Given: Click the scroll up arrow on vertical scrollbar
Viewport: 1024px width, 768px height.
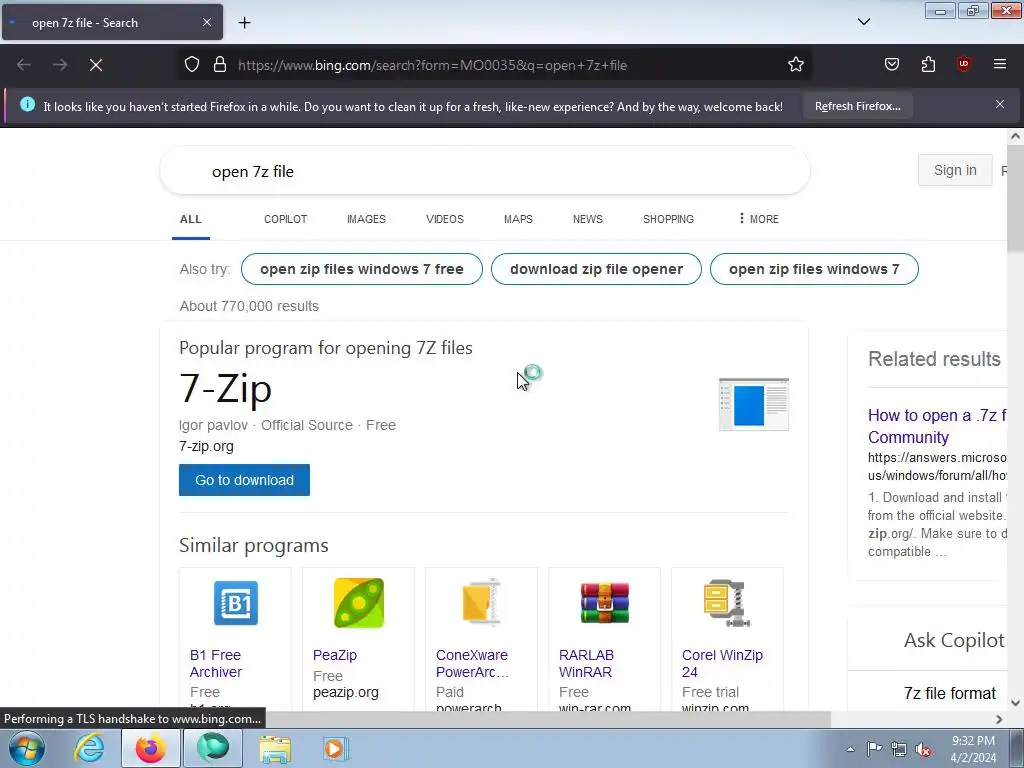Looking at the screenshot, I should tap(1015, 136).
